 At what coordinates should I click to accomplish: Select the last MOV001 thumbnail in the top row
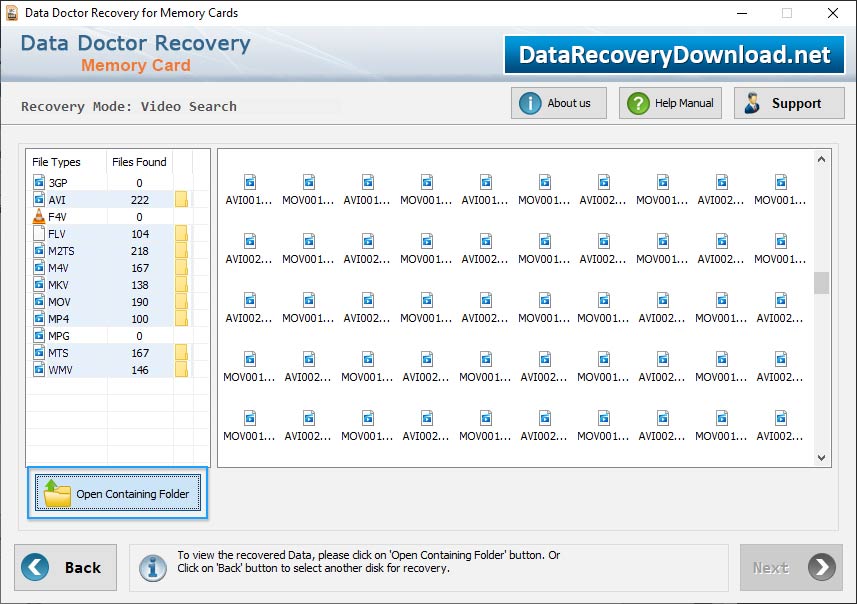(780, 190)
